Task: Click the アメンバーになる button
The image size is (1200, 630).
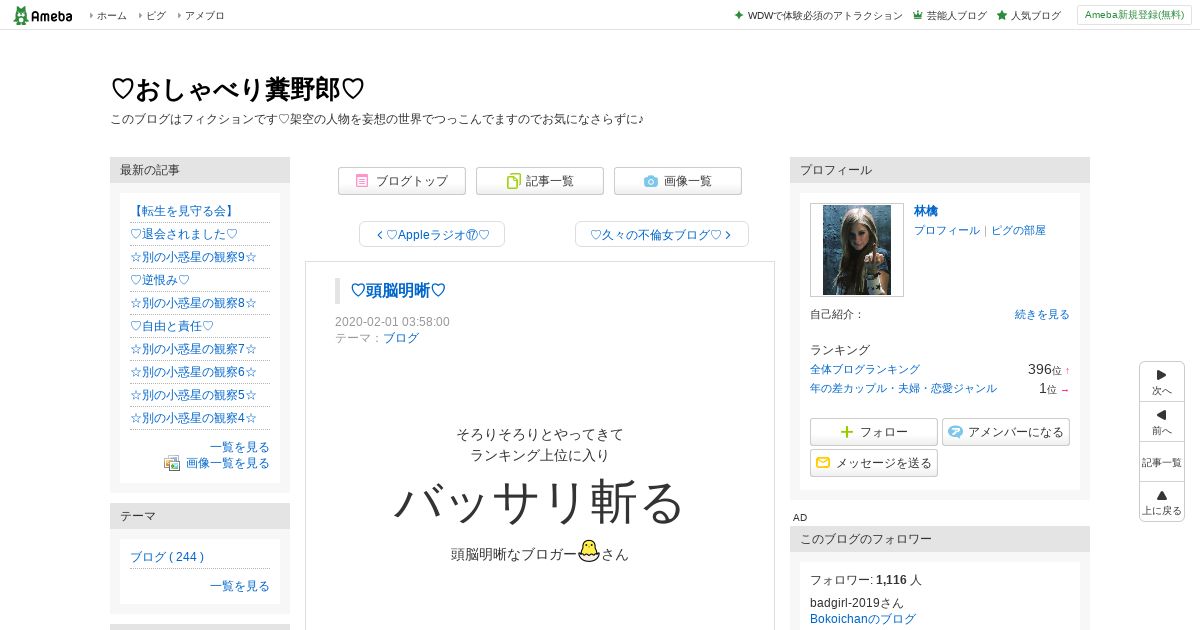Action: [x=1006, y=432]
